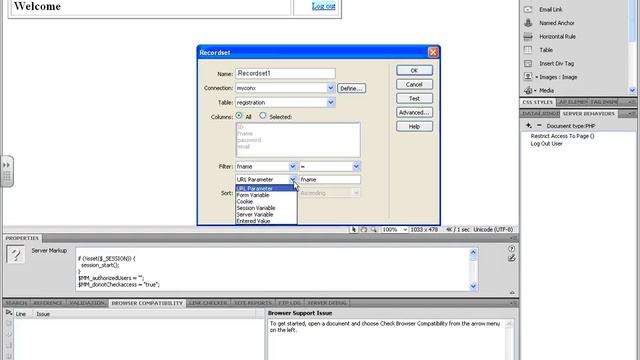The height and width of the screenshot is (360, 640).
Task: Open the Quick Tag Editor icon
Action: (x=511, y=258)
